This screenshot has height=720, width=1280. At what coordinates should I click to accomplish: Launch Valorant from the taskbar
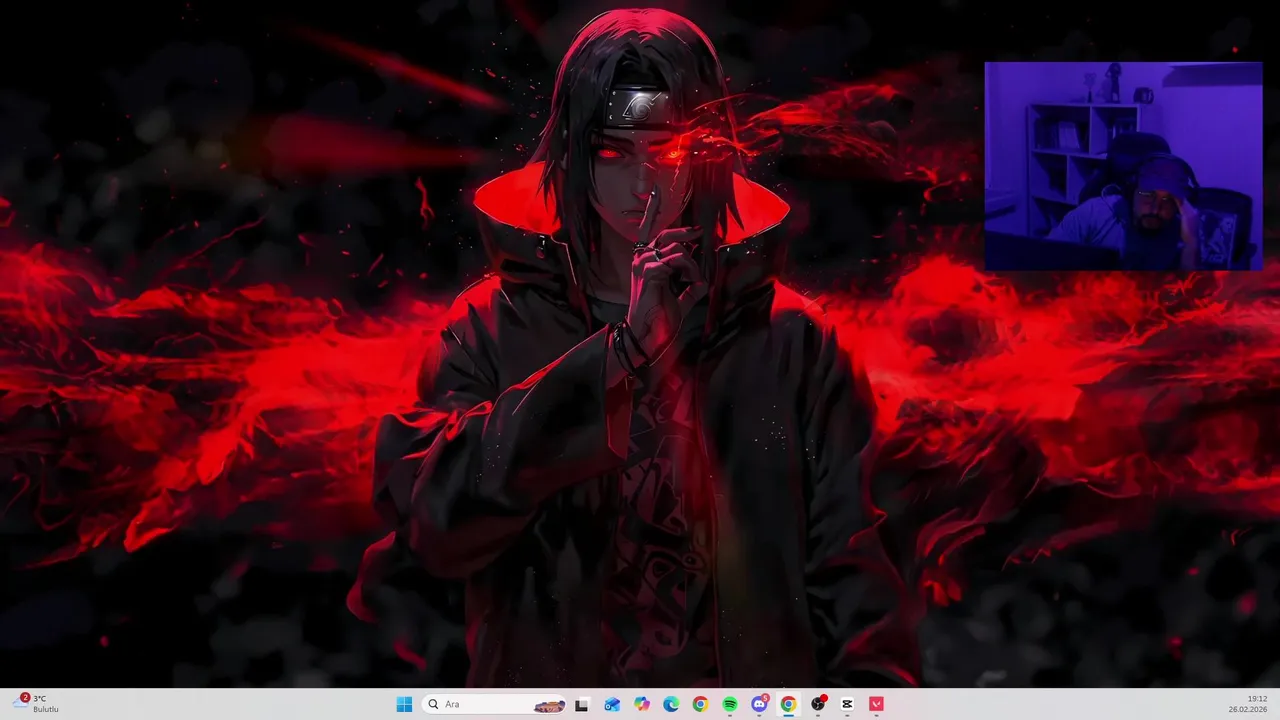point(877,704)
